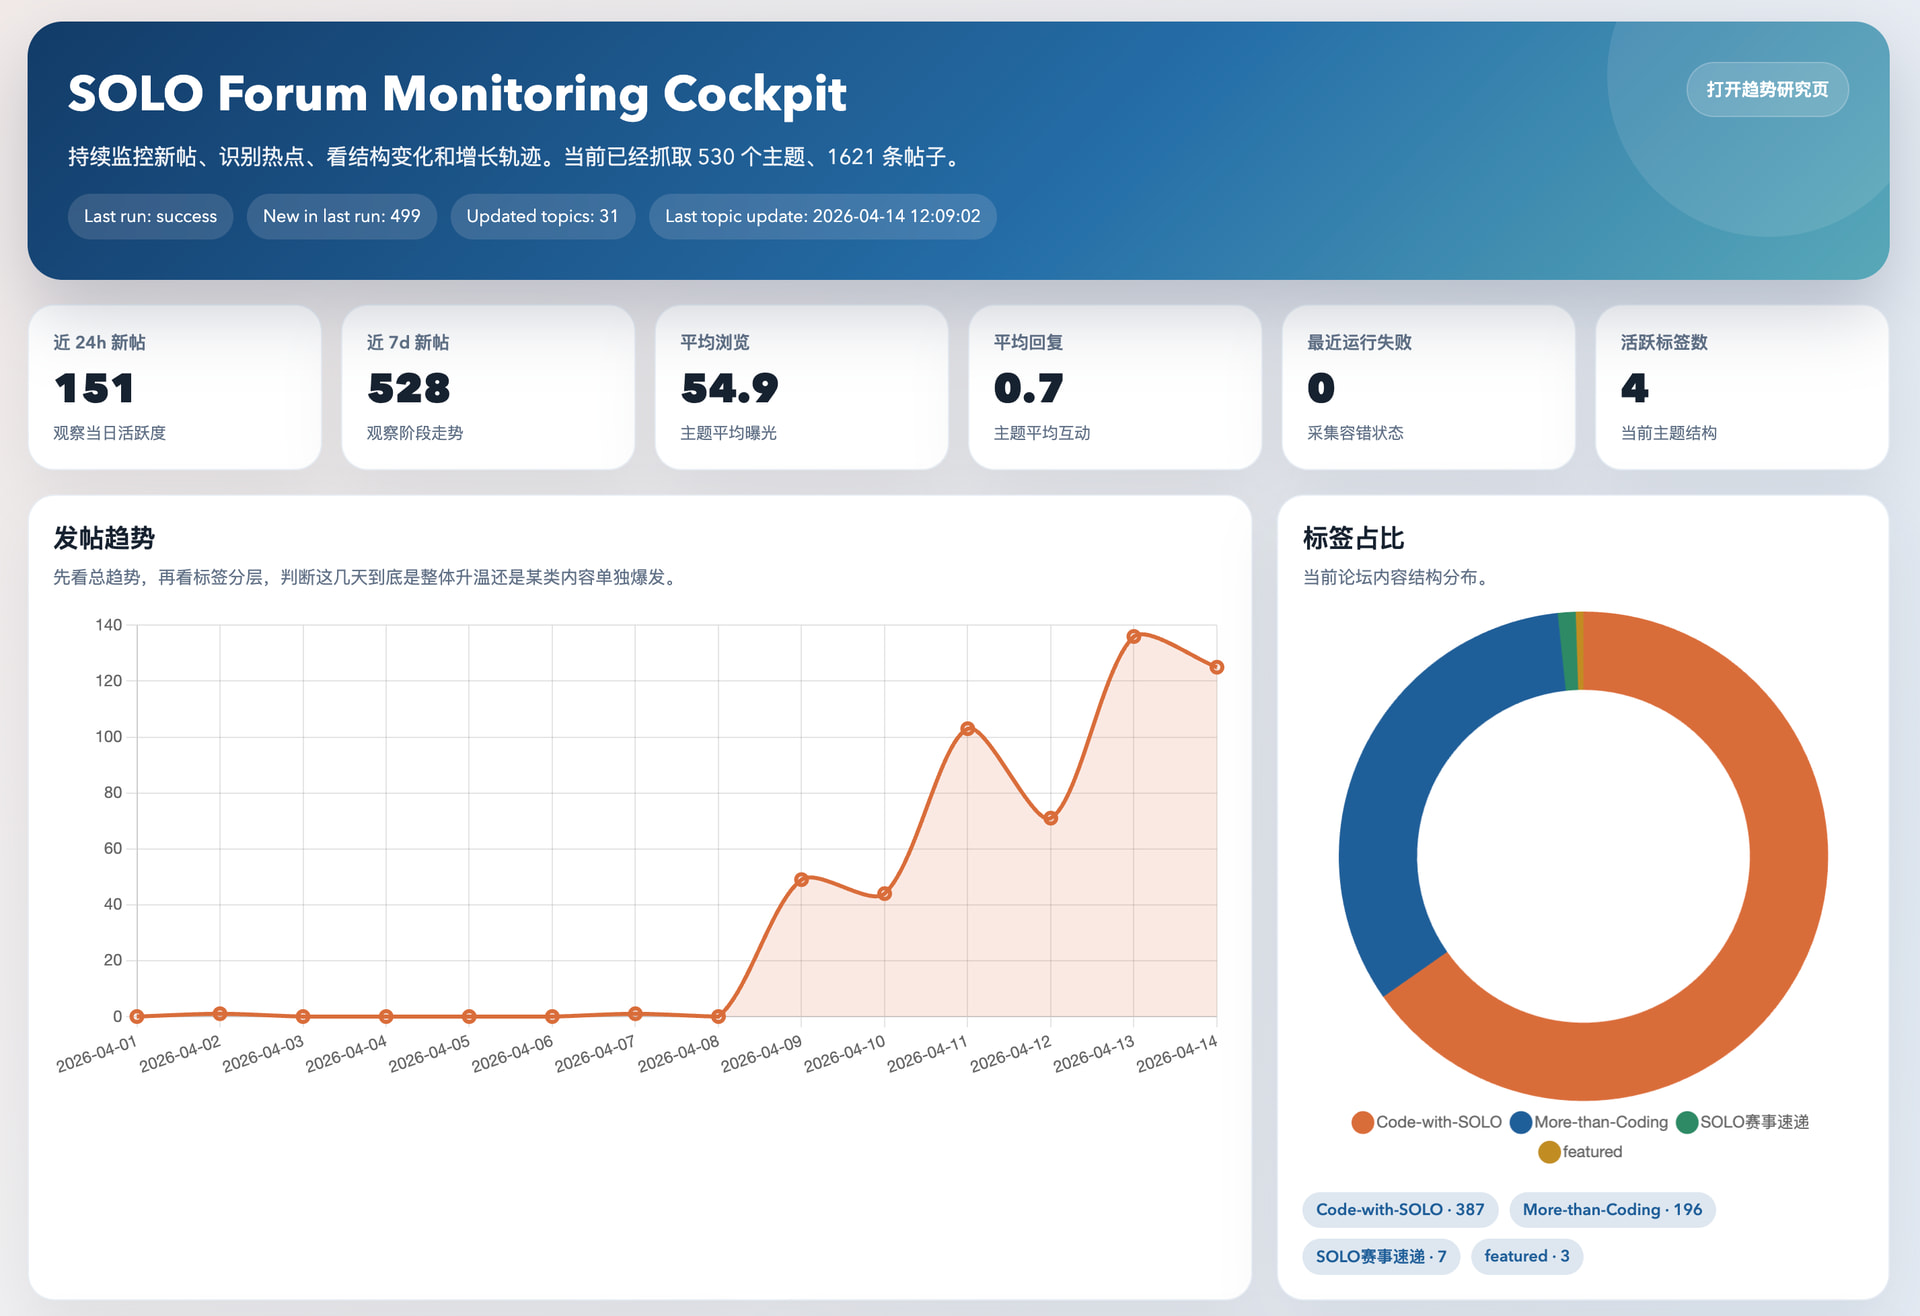Viewport: 1920px width, 1316px height.
Task: Open the trend research page button
Action: pyautogui.click(x=1766, y=90)
